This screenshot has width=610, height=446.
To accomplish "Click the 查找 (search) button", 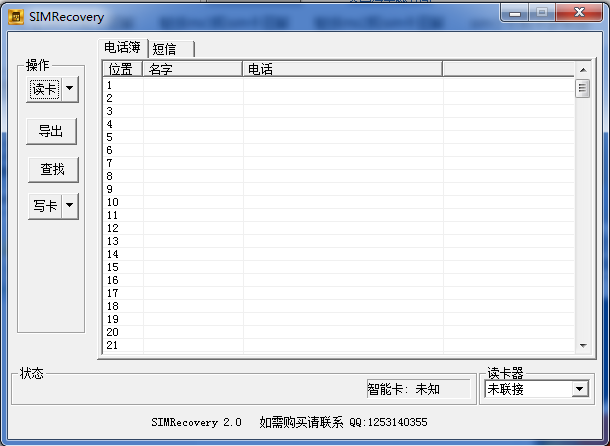I will tap(52, 169).
